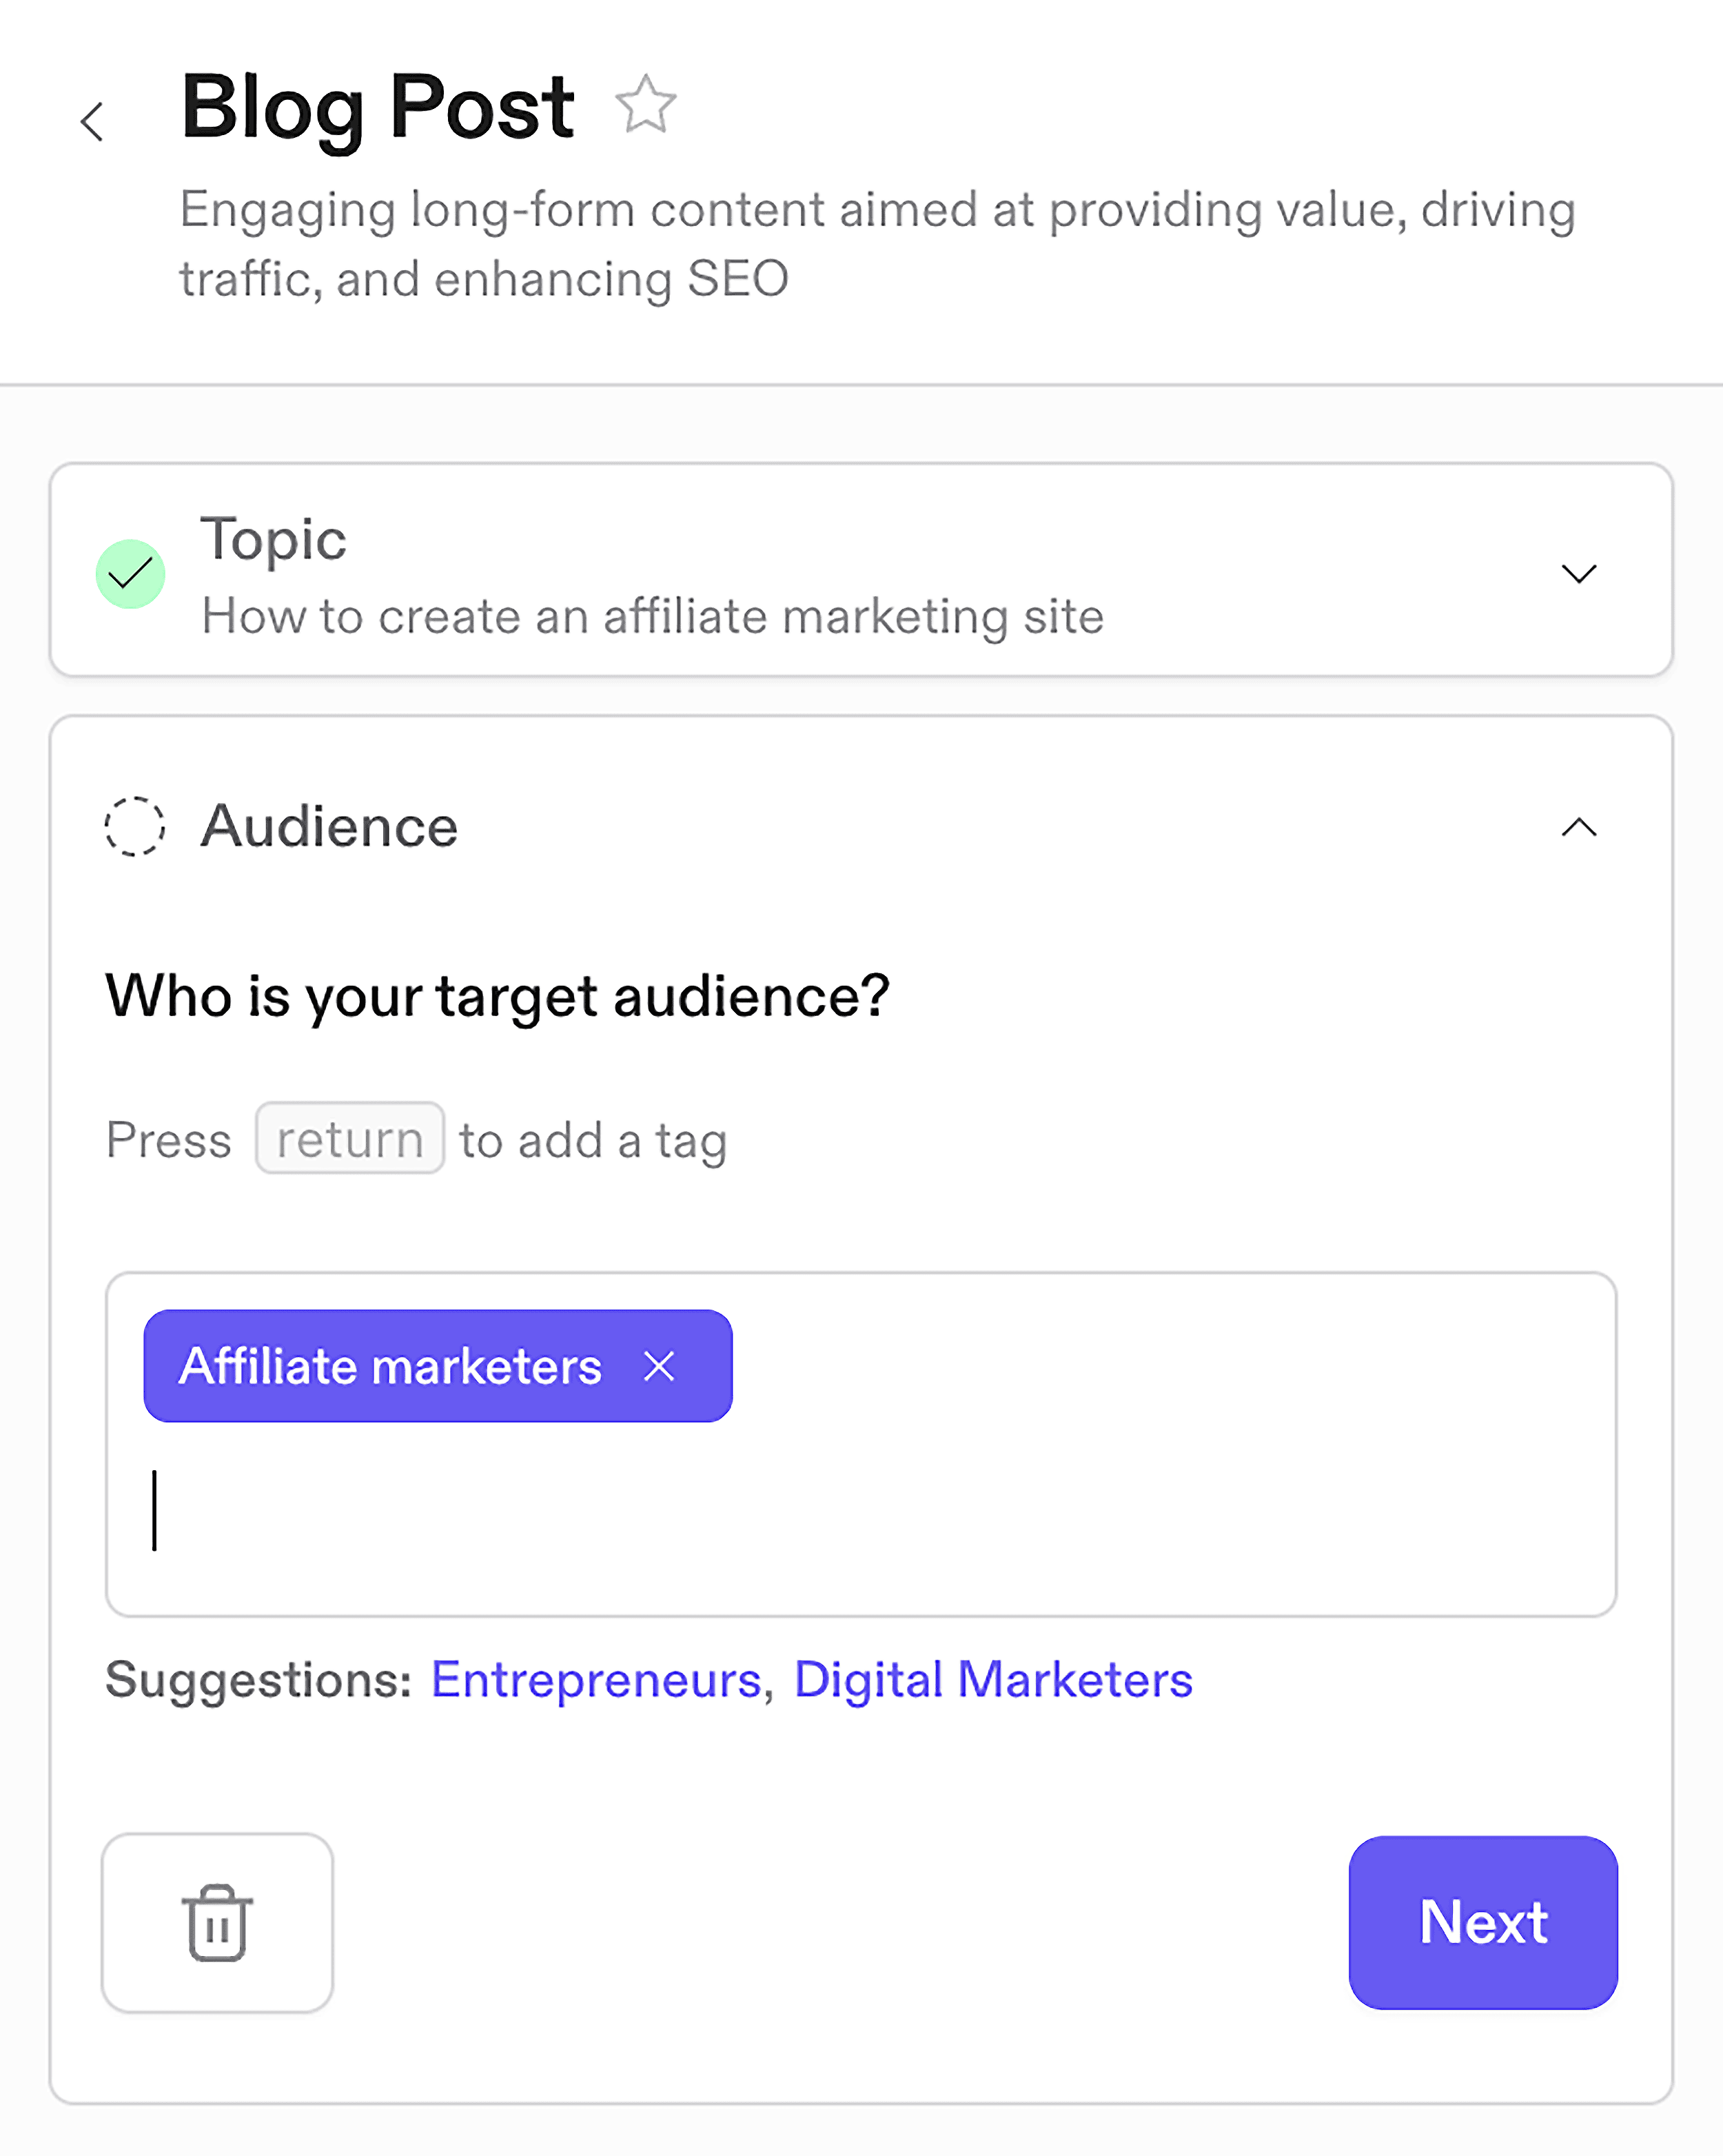Remove the Affiliate marketers tag
Screen dimensions: 1723x2156
point(659,1366)
